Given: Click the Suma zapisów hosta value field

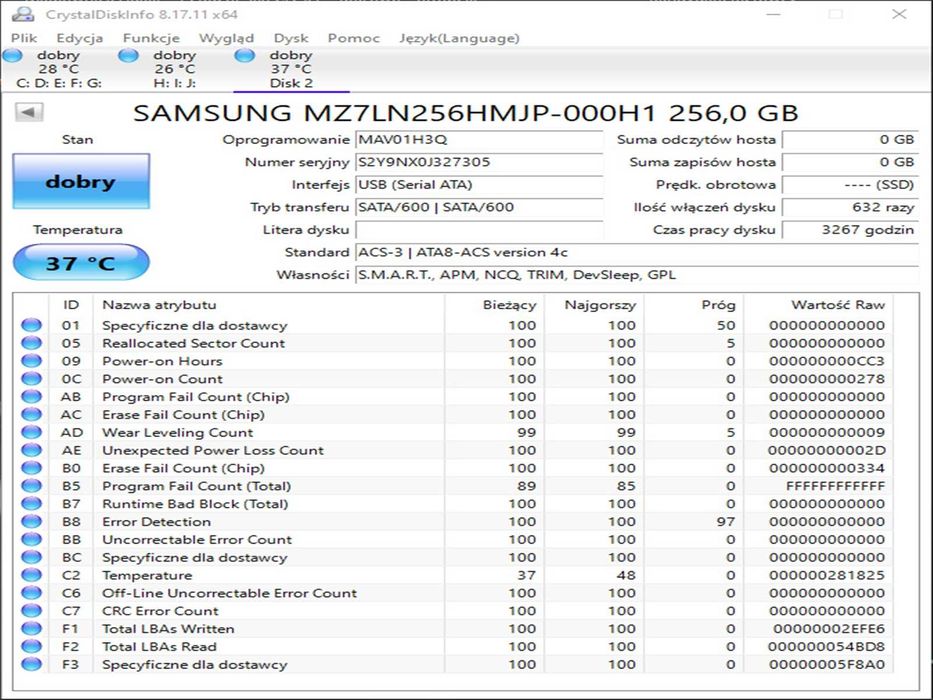Looking at the screenshot, I should 850,162.
